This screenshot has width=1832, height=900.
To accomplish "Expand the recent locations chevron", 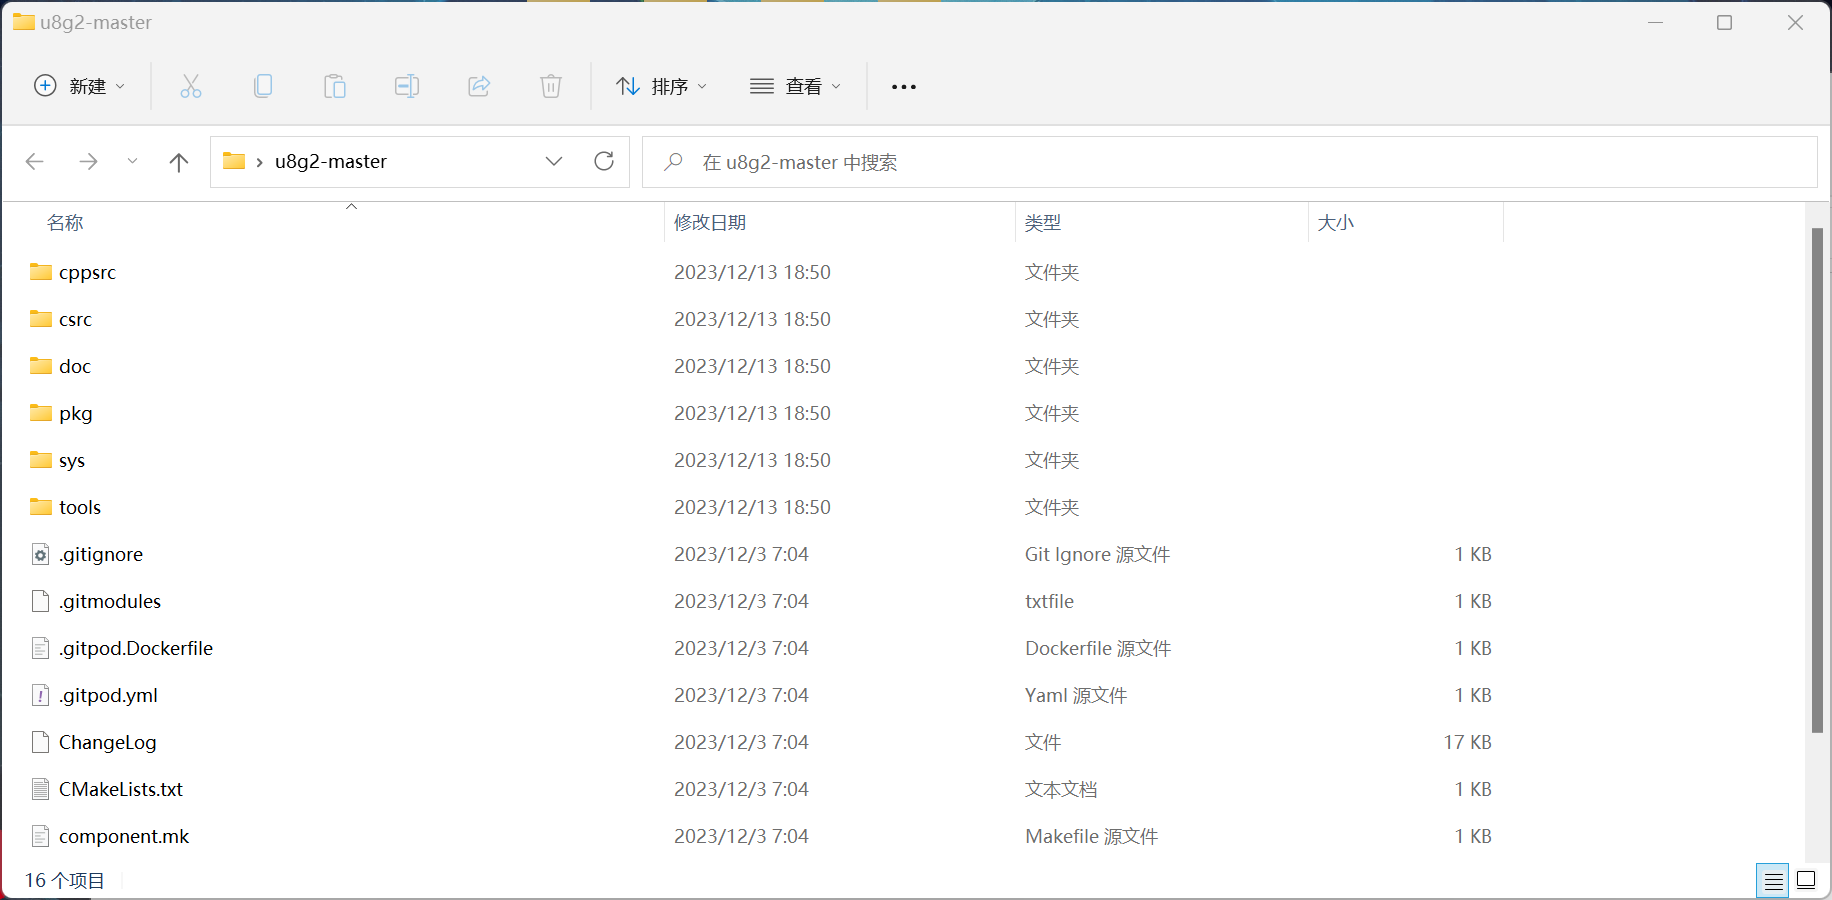I will pyautogui.click(x=132, y=161).
